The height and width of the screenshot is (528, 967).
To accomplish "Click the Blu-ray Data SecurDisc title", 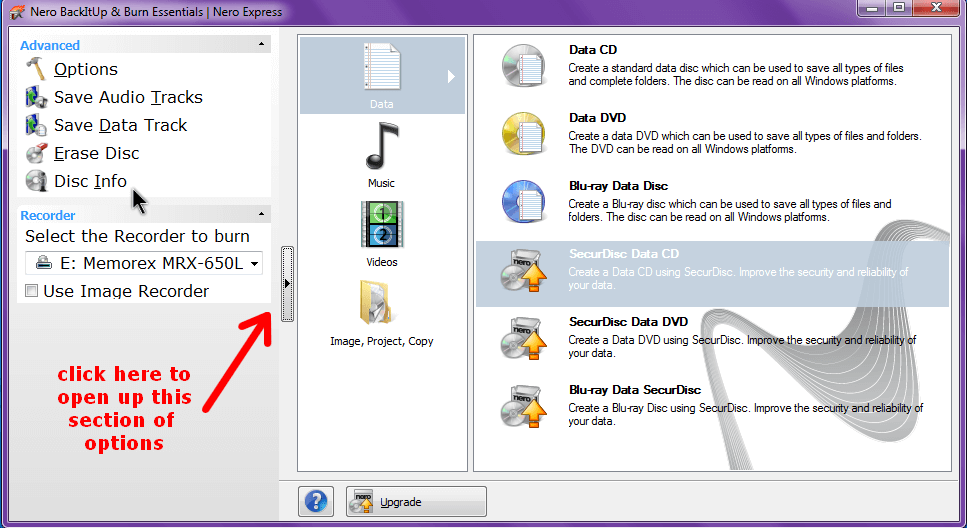I will (x=635, y=390).
